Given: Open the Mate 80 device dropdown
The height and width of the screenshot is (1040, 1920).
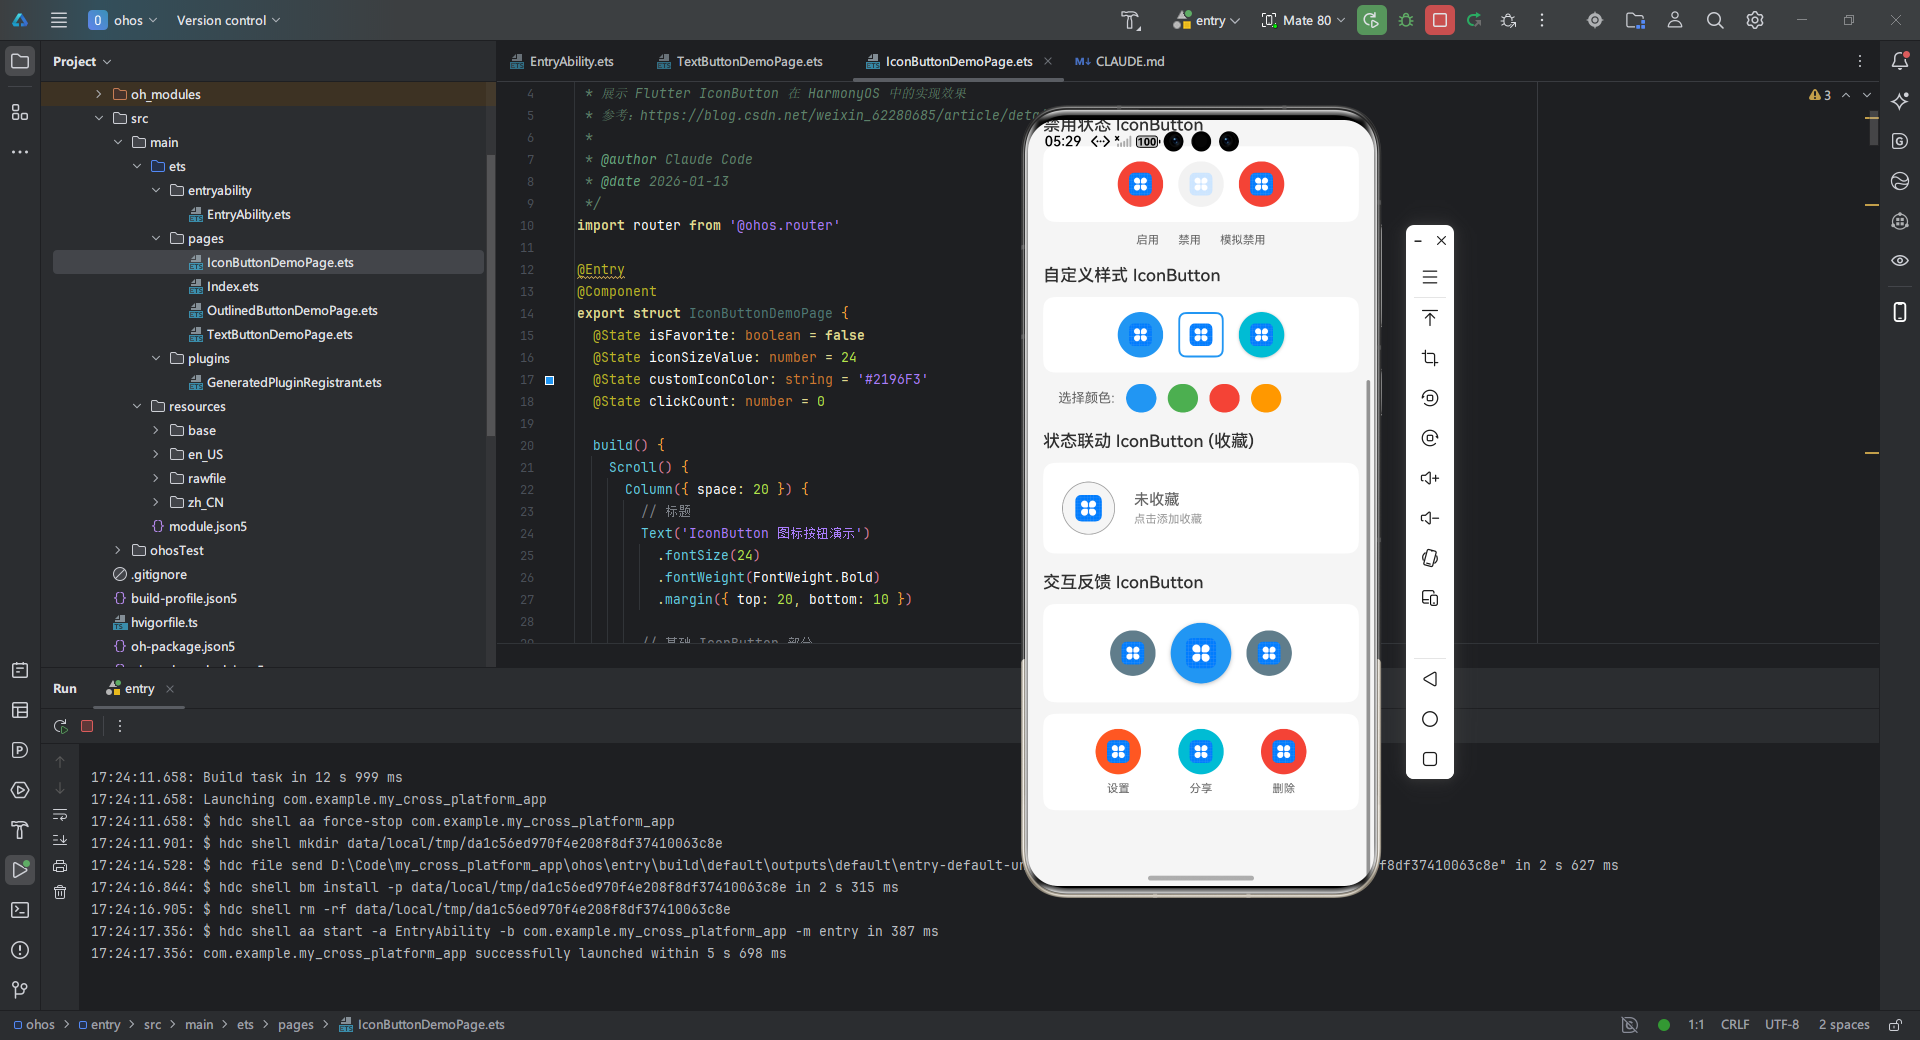Looking at the screenshot, I should pos(1304,20).
